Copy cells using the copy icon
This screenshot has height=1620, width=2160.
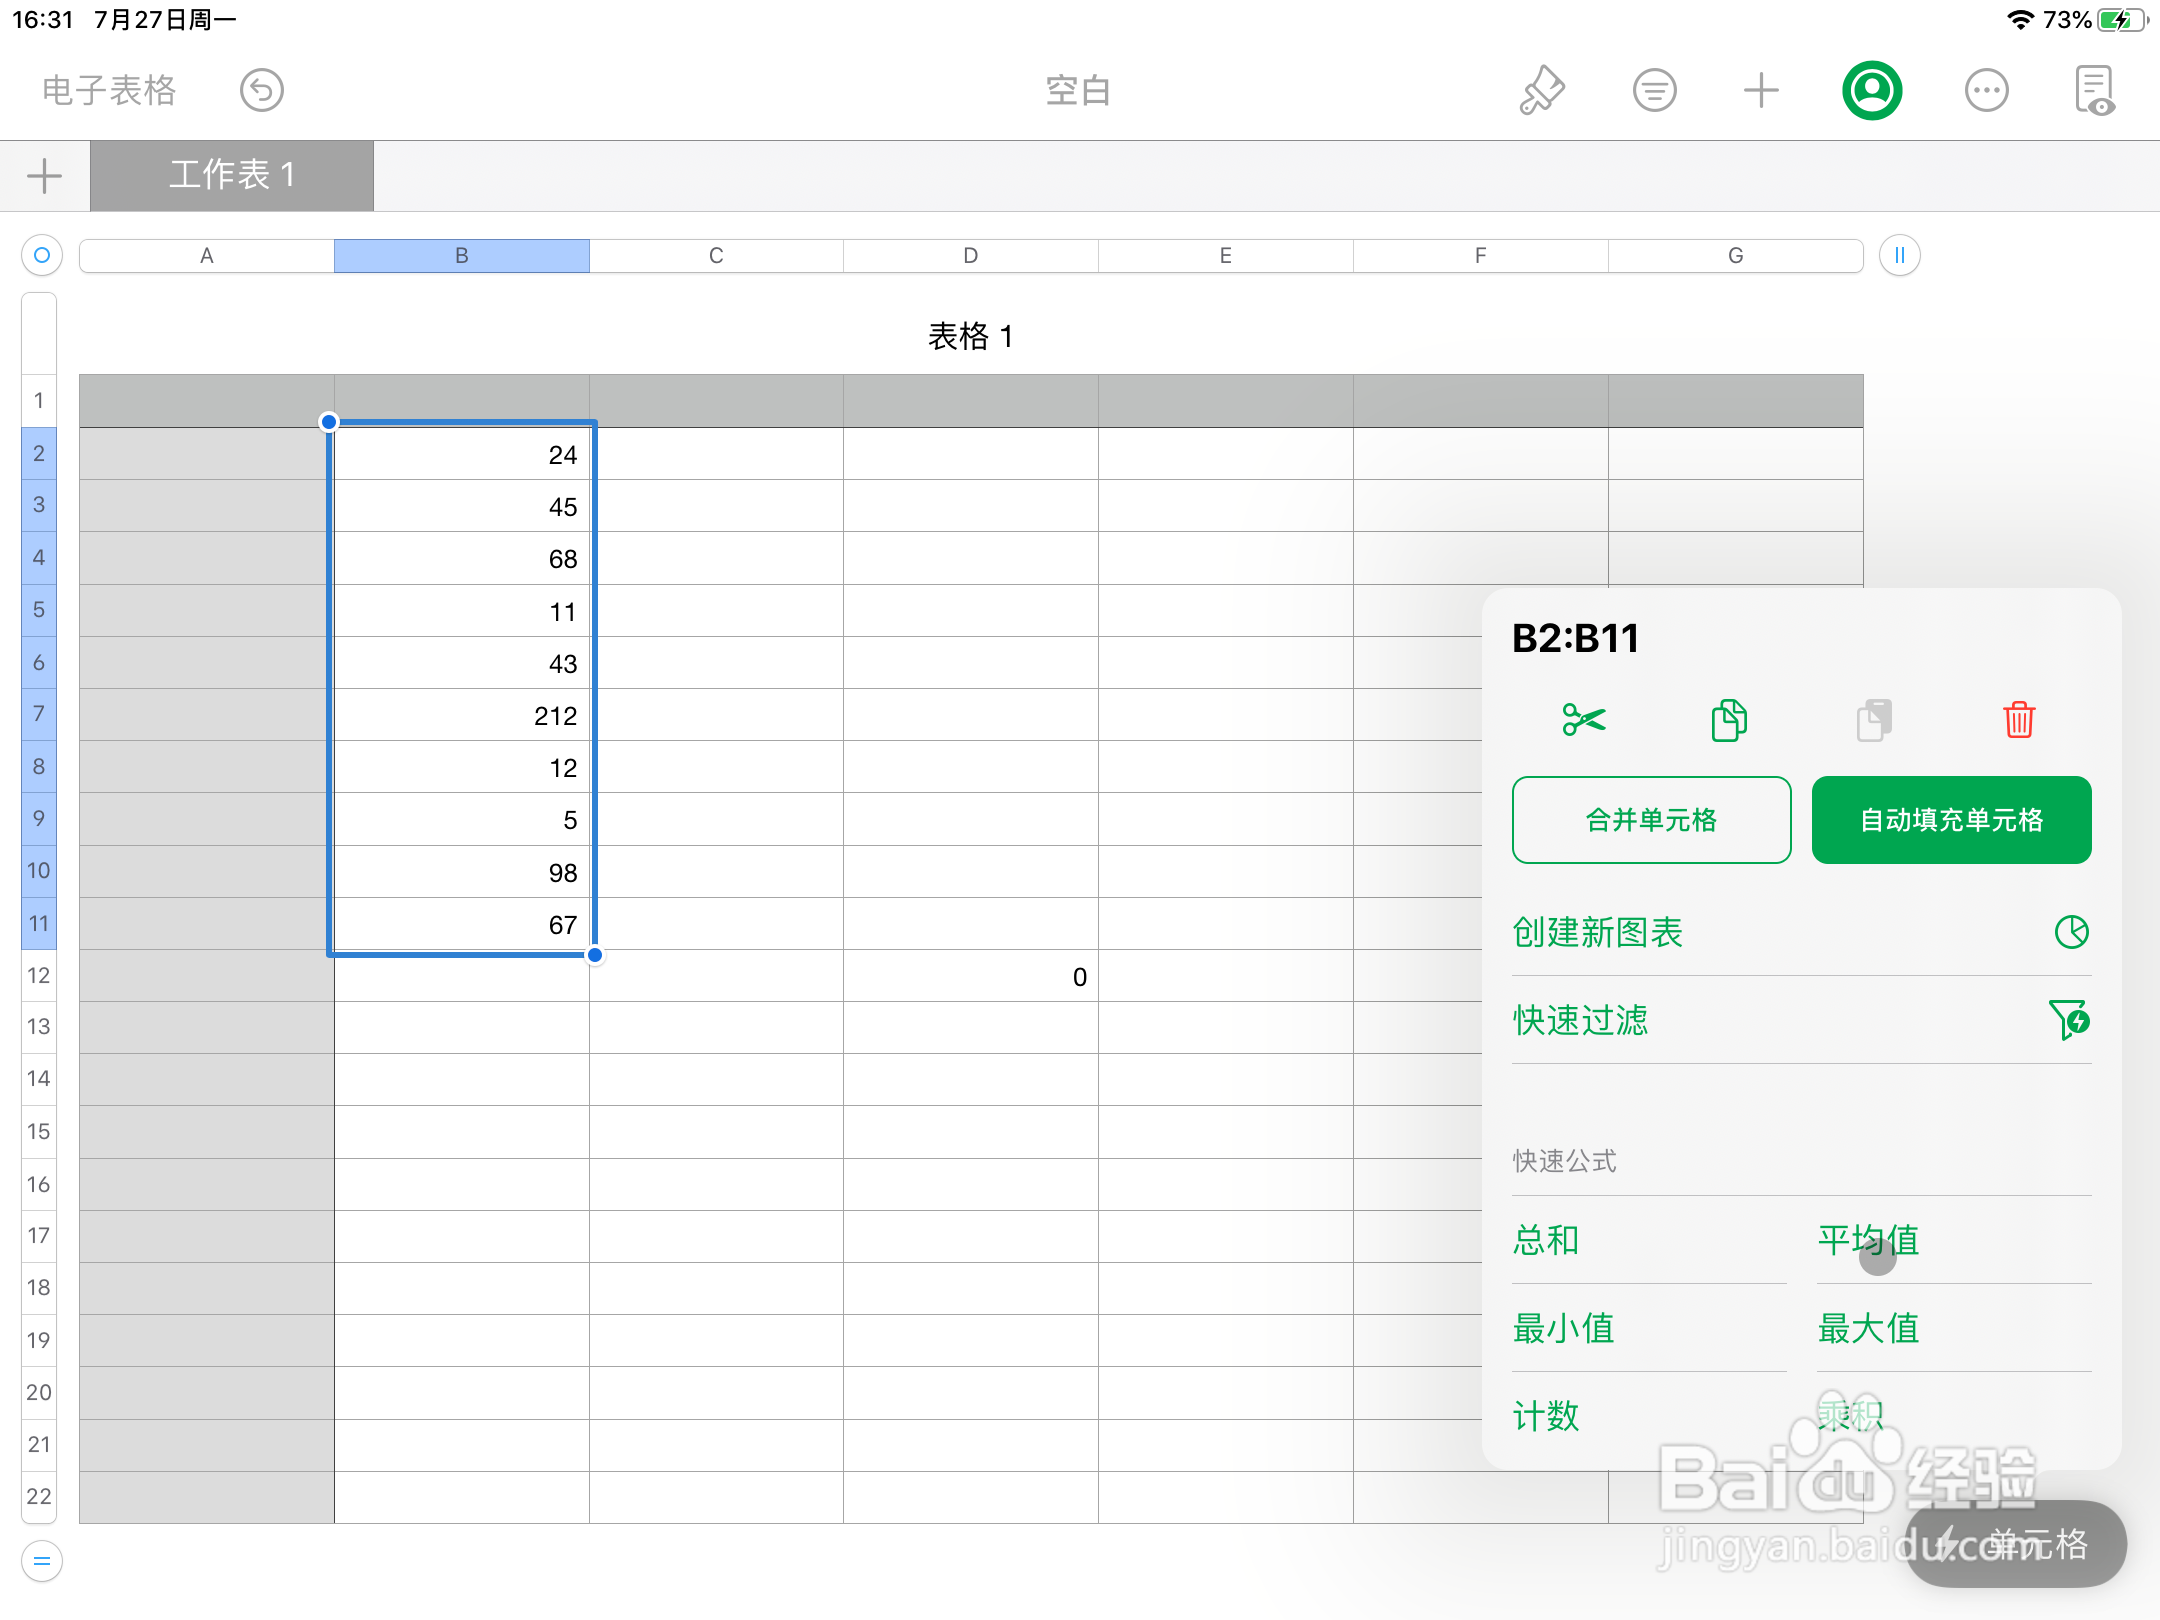coord(1727,719)
